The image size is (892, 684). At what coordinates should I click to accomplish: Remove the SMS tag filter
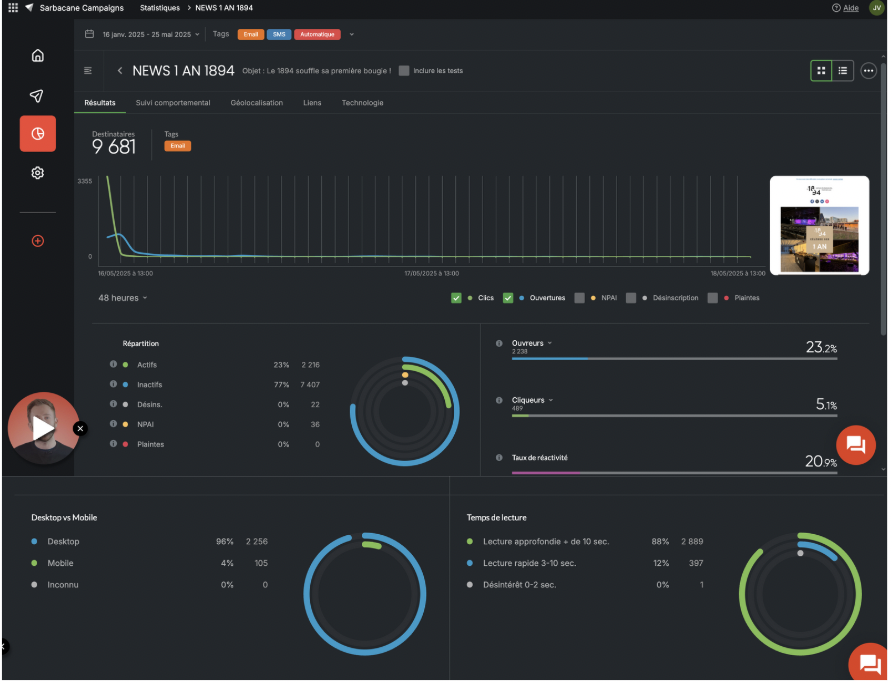(279, 34)
